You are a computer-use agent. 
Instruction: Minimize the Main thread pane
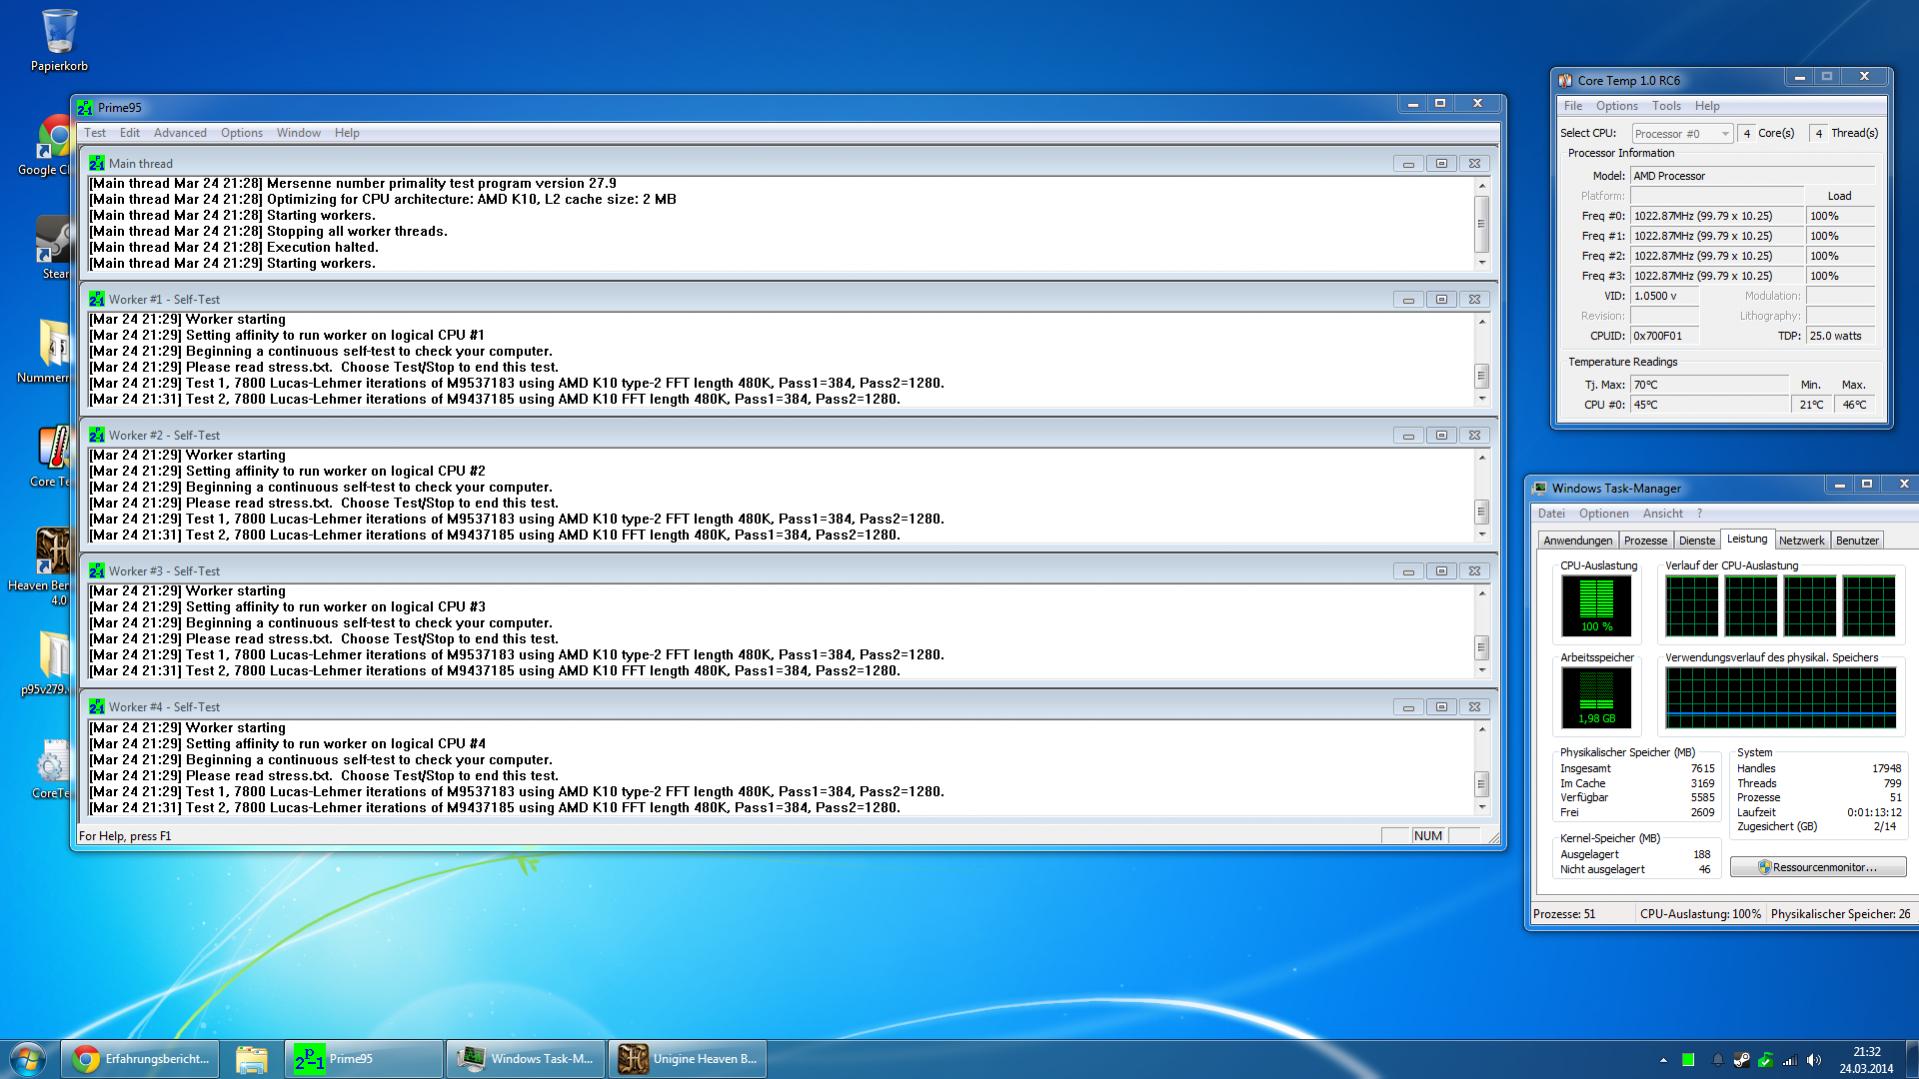[1408, 164]
